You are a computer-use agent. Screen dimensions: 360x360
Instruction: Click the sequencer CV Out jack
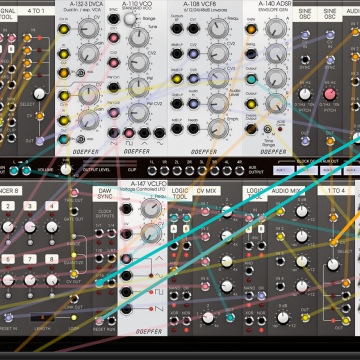point(74,274)
